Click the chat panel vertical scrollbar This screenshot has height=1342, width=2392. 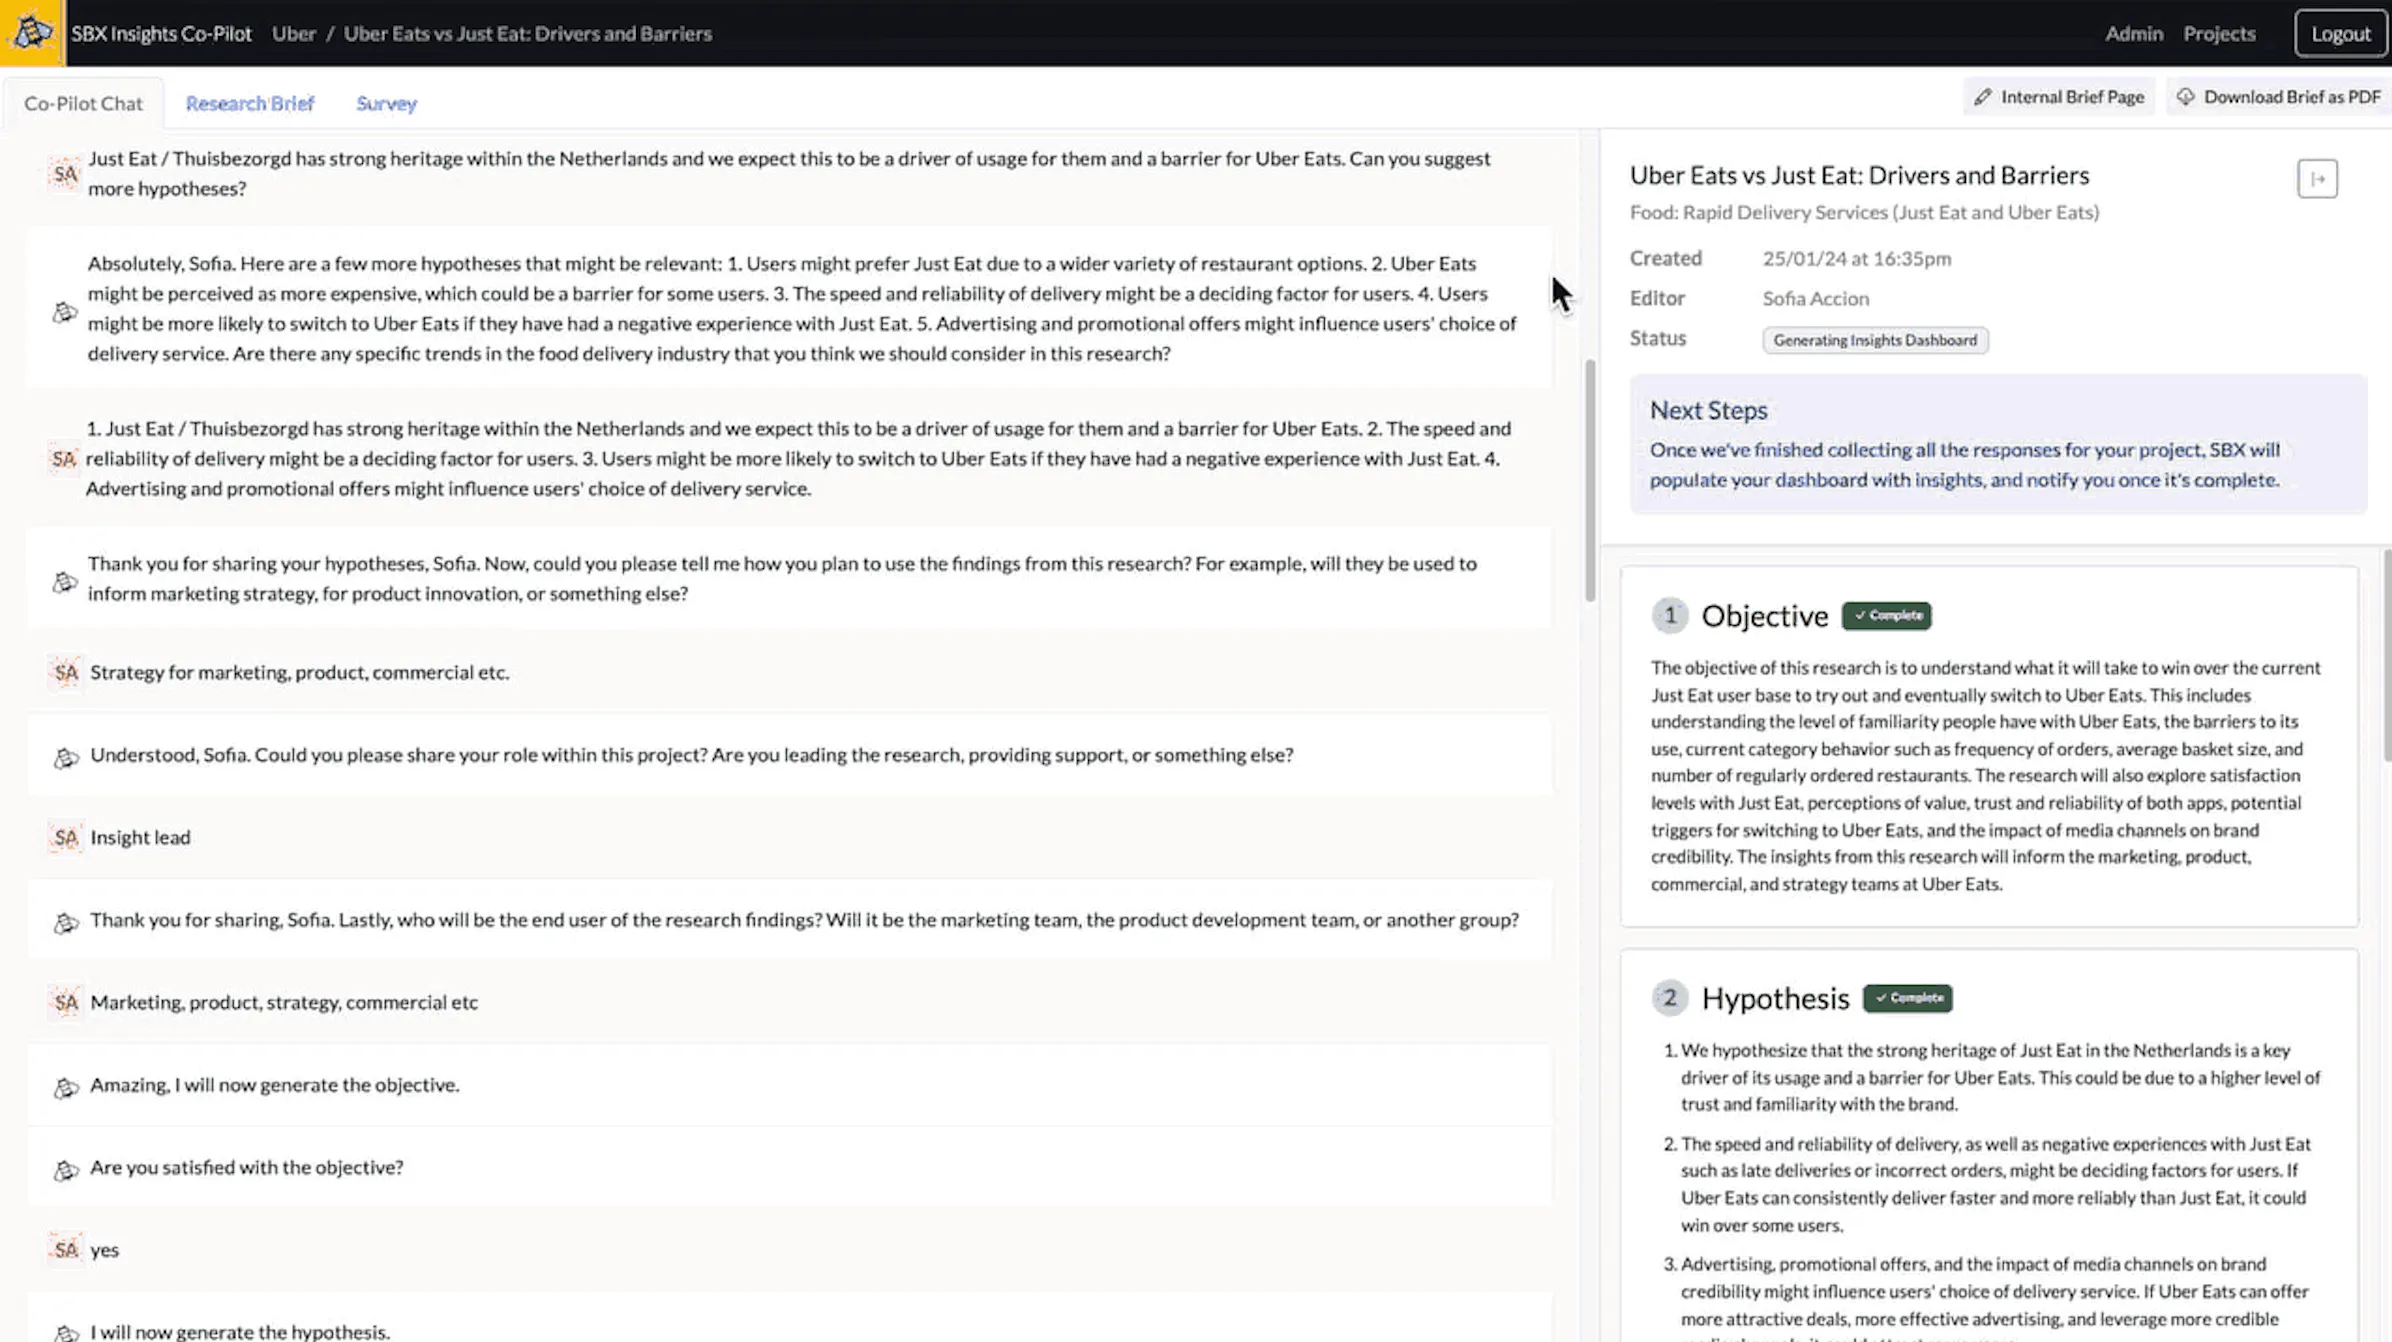[1589, 480]
